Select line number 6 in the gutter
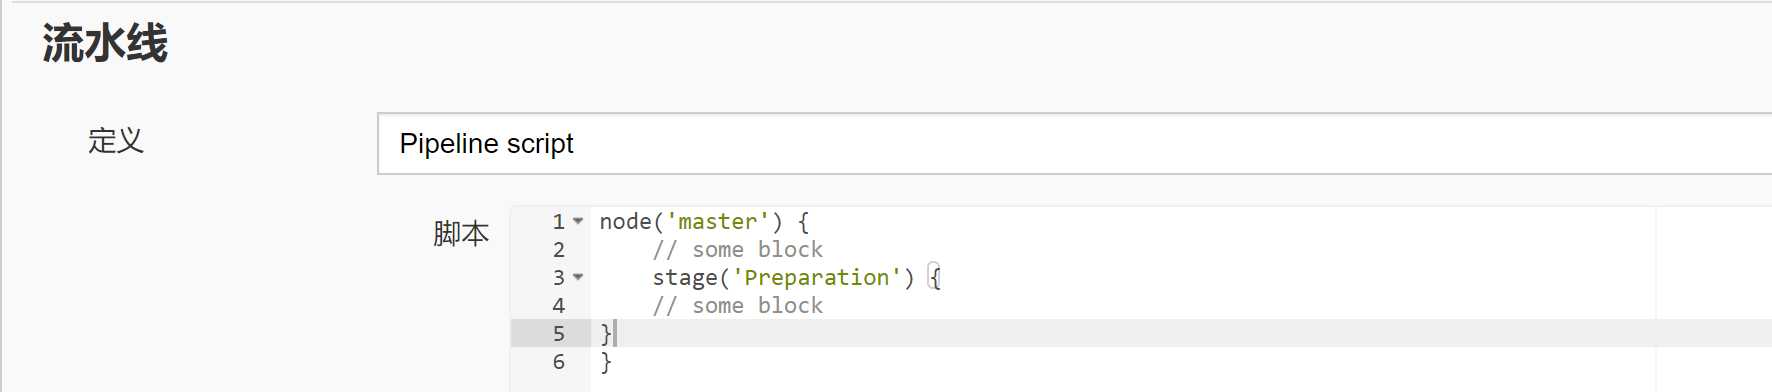Screen dimensions: 1772x392 tap(559, 361)
